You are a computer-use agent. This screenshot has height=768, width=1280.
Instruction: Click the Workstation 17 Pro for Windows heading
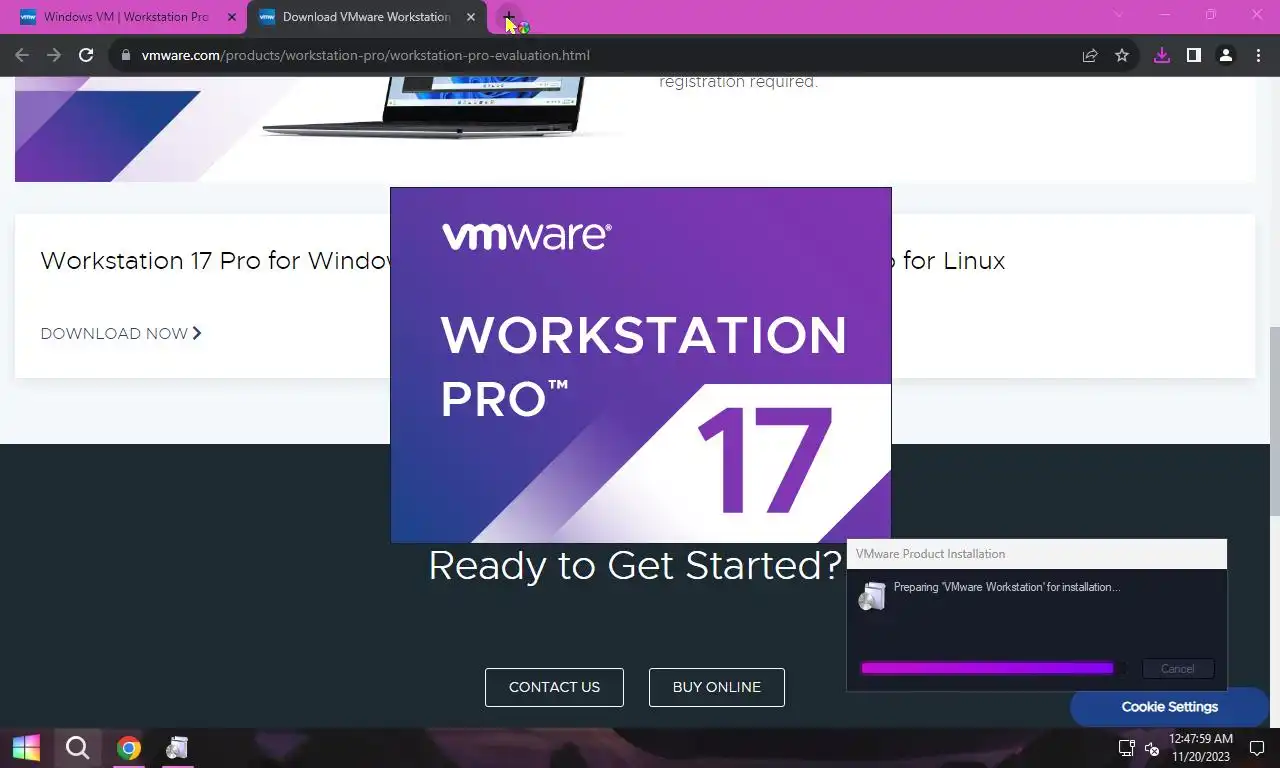(x=215, y=261)
